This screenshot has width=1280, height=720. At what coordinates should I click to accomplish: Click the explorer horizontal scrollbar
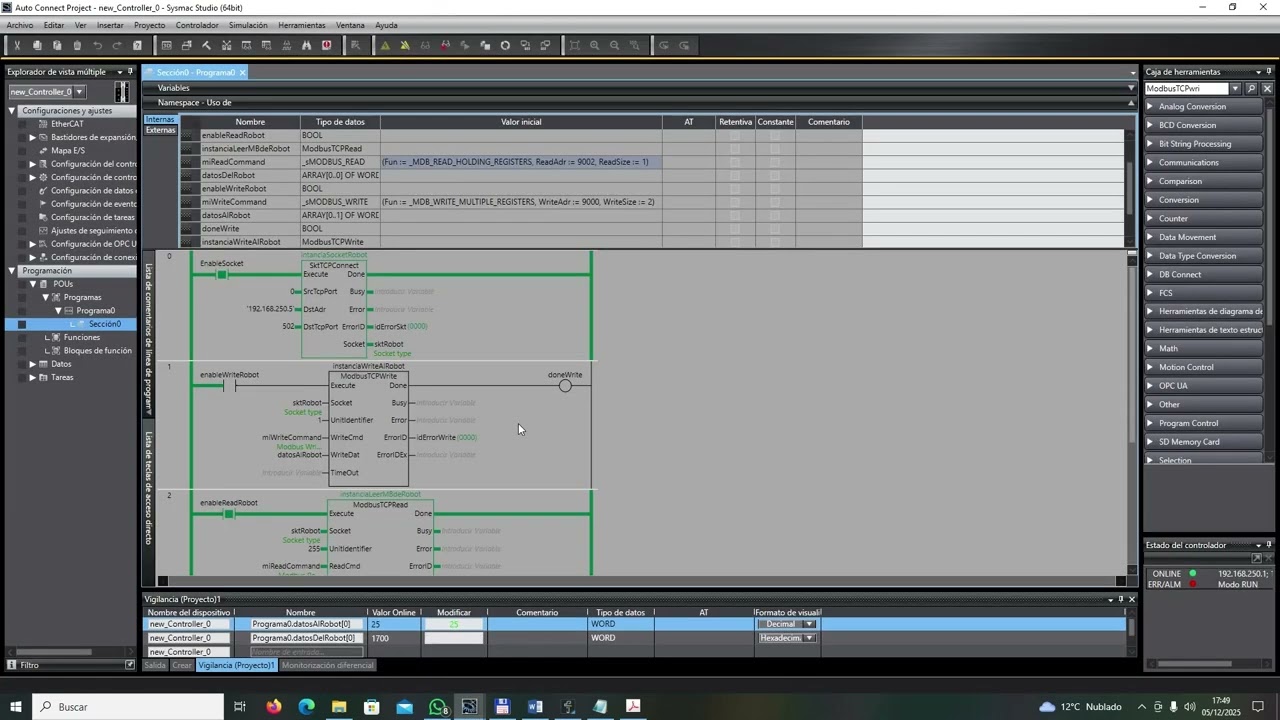(55, 652)
